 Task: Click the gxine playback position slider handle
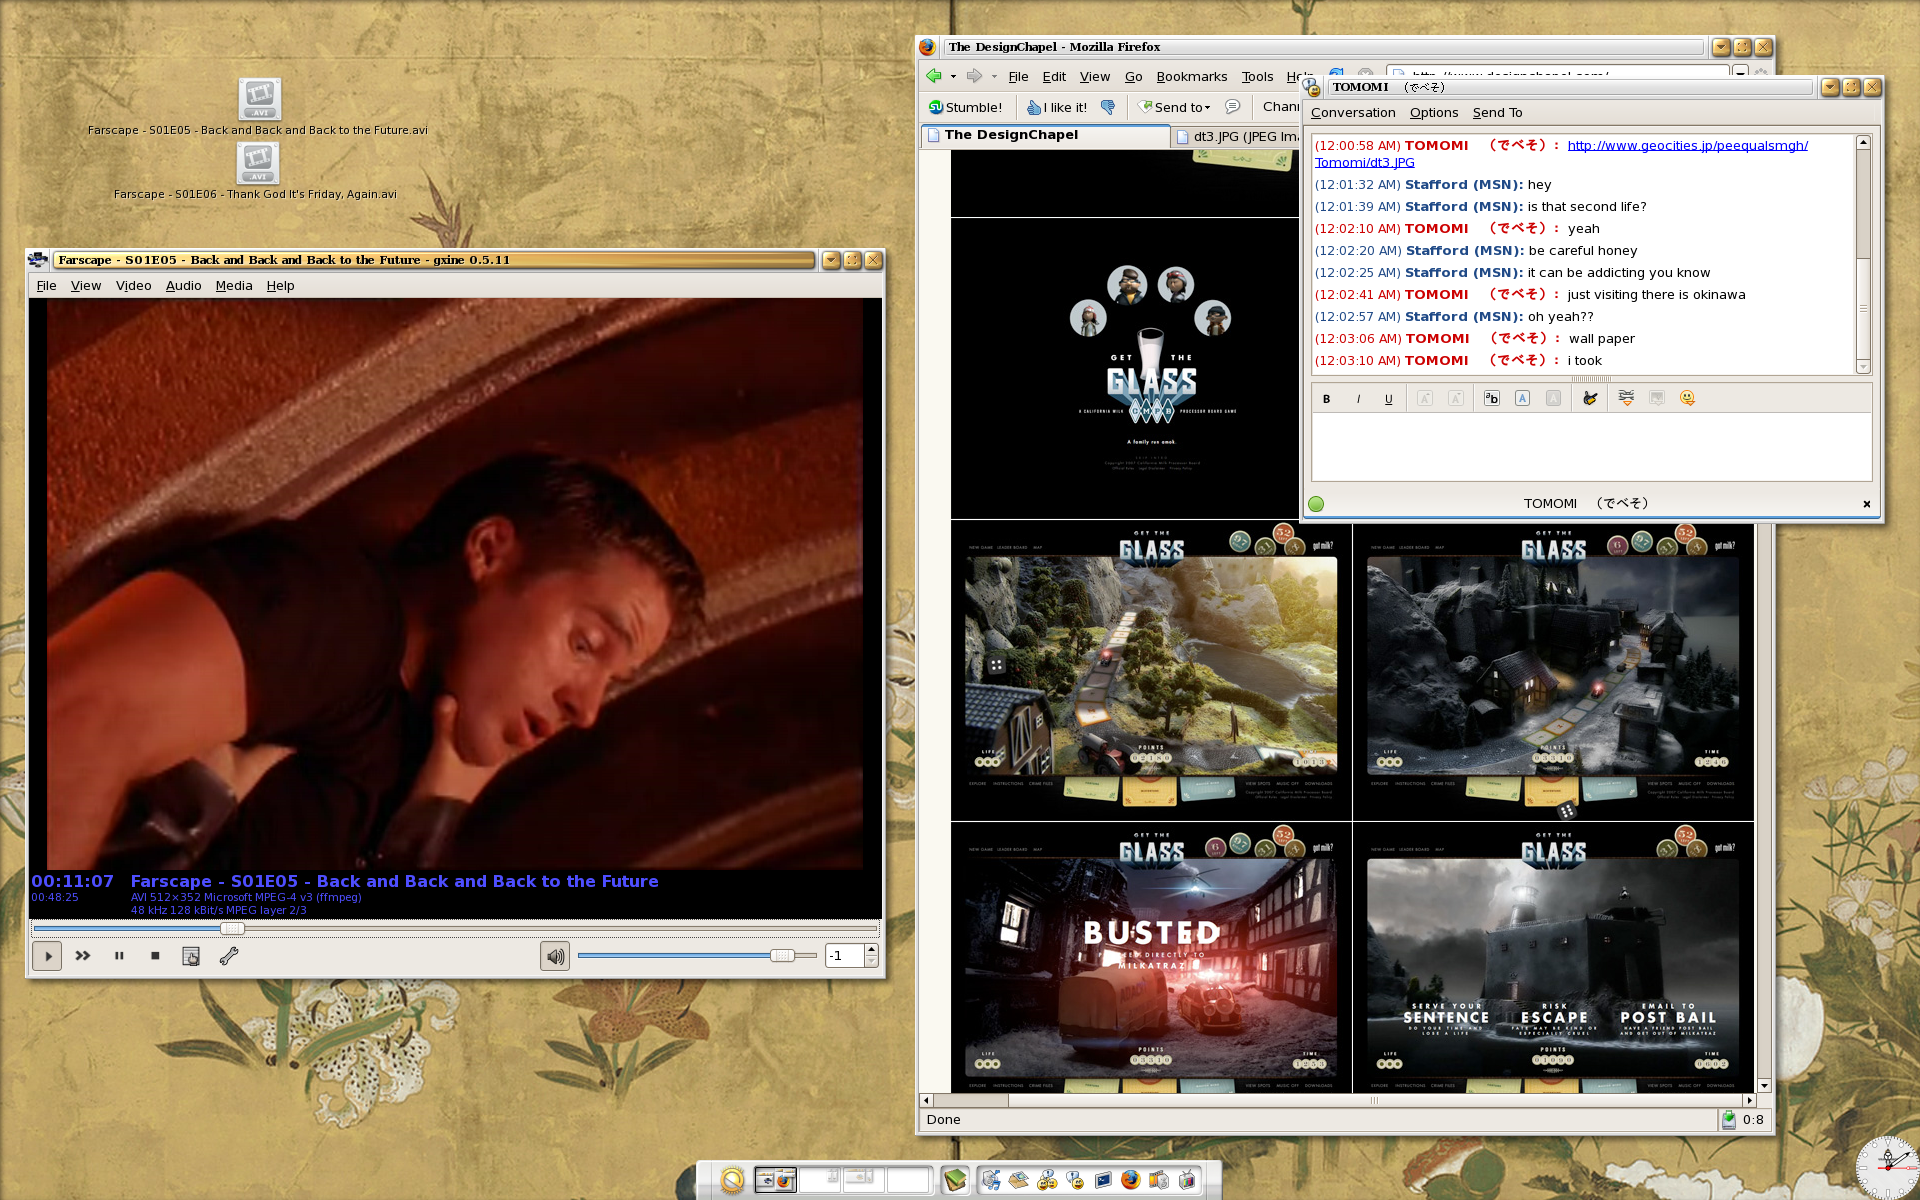point(232,928)
